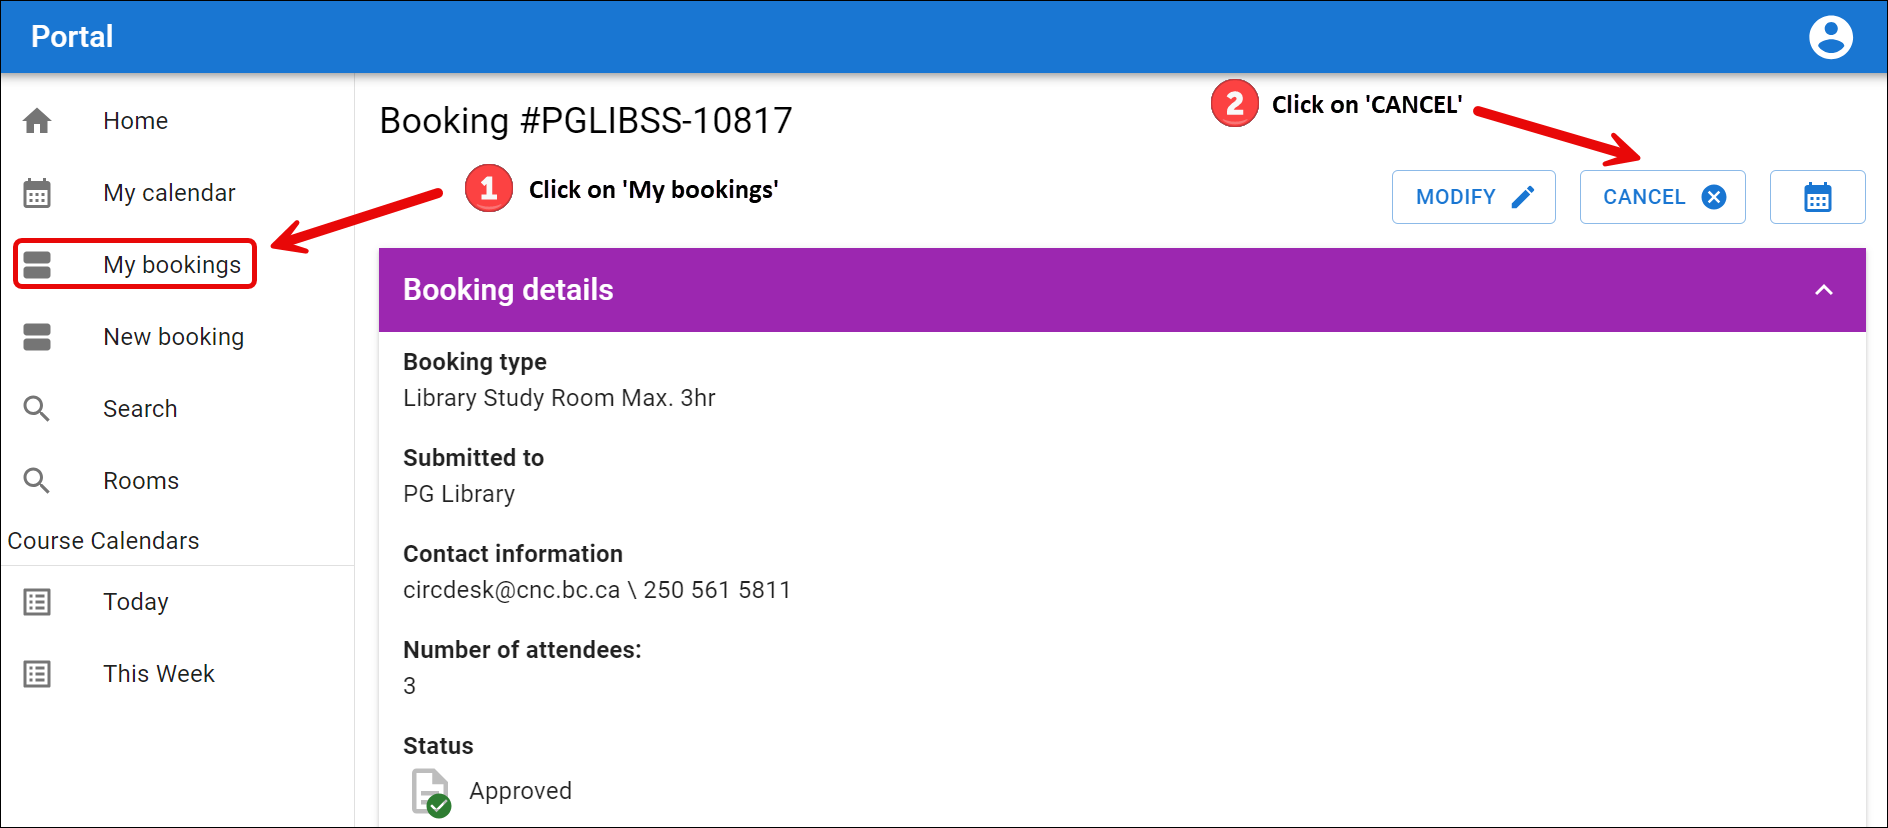Click the Today list icon

pos(37,602)
